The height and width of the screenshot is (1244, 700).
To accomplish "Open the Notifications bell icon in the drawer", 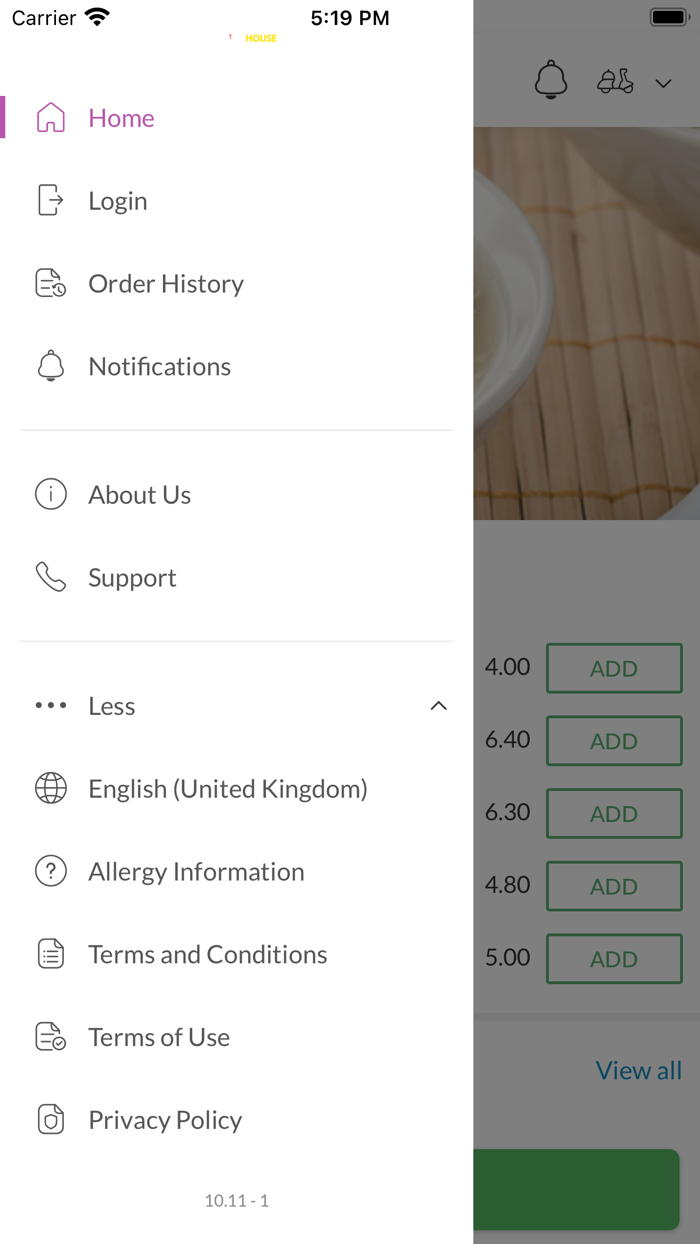I will click(50, 366).
